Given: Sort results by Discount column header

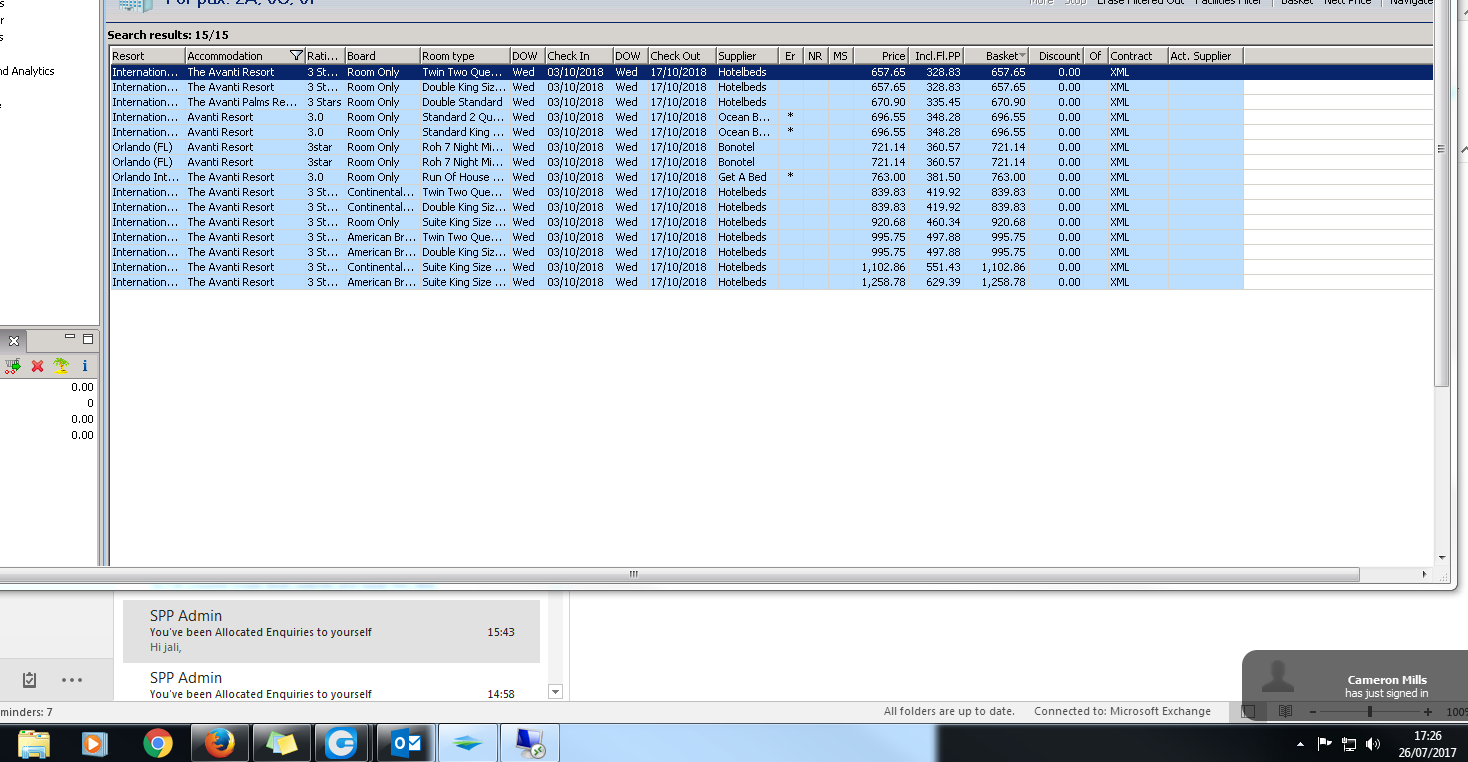Looking at the screenshot, I should pos(1056,56).
